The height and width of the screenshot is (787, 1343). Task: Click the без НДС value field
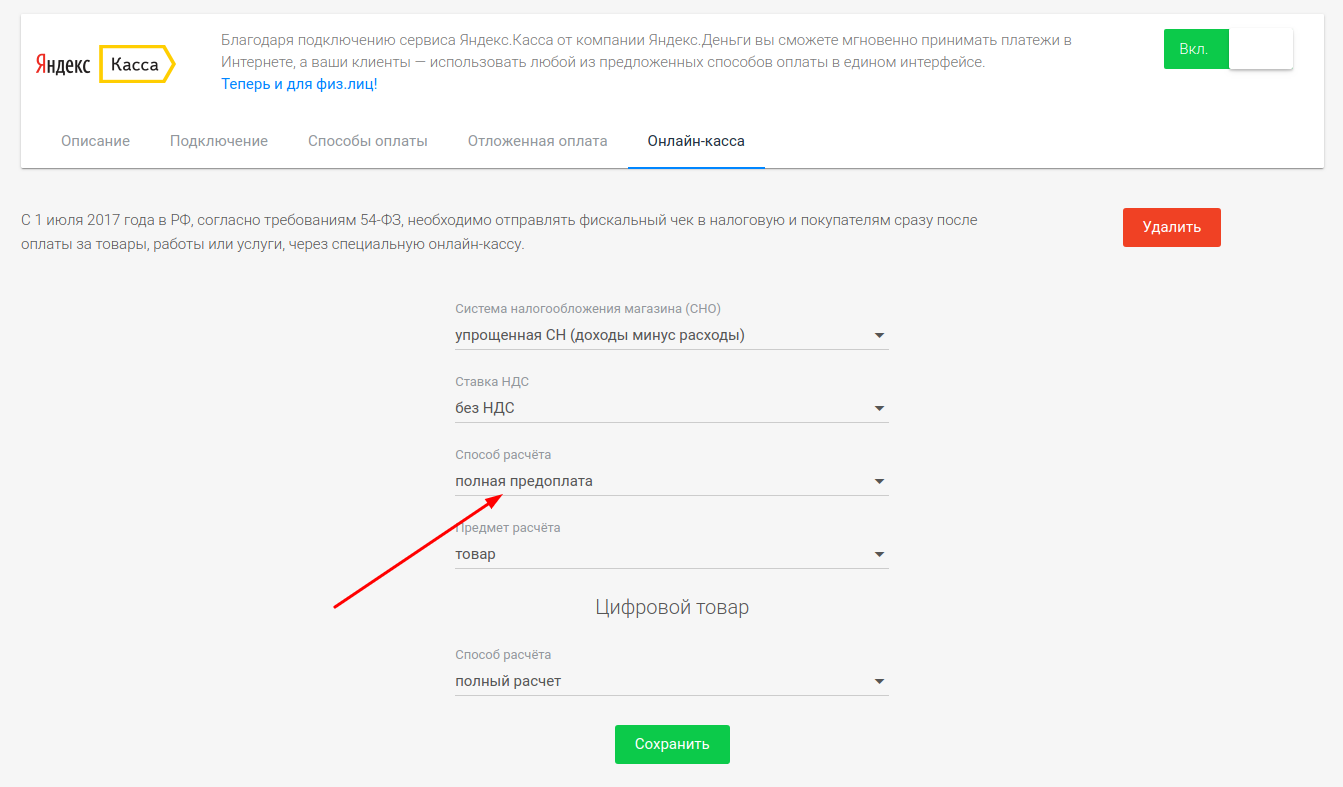[671, 408]
